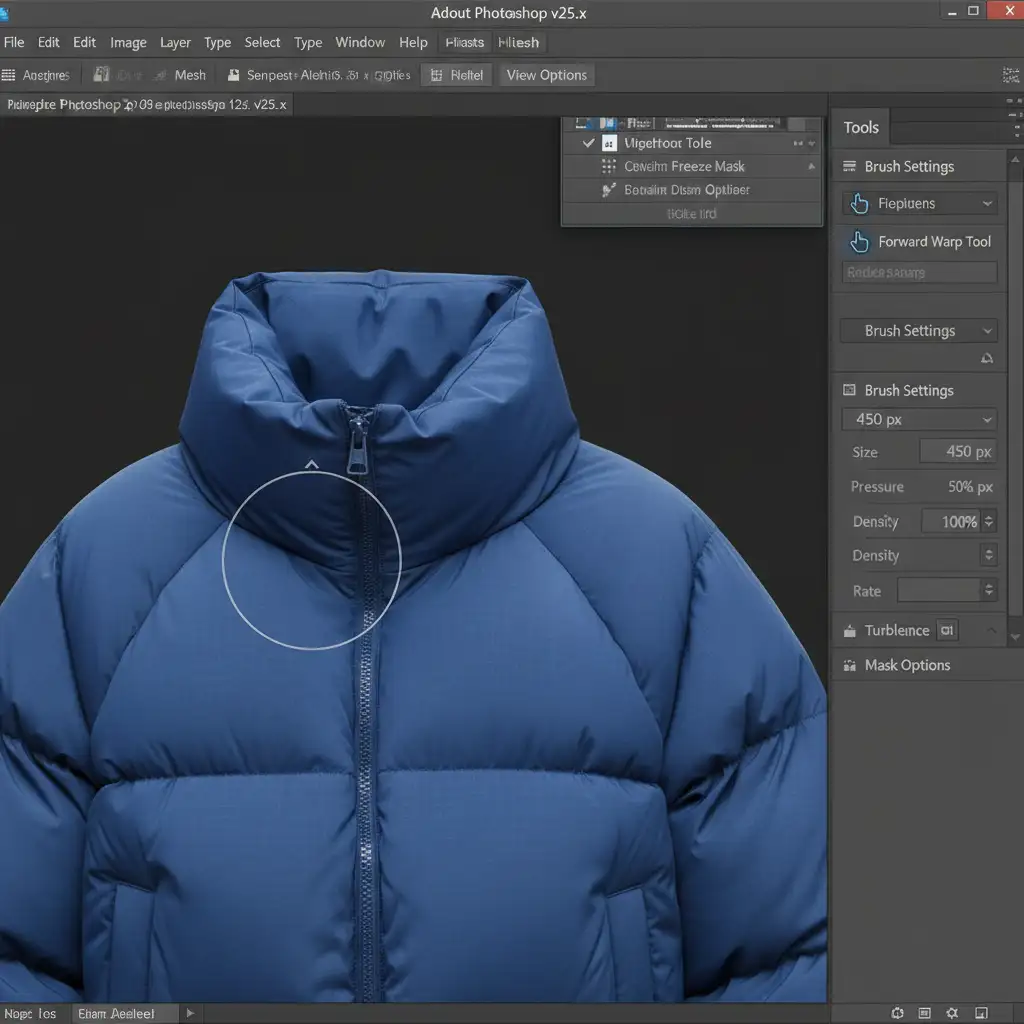Click the Turbulence icon in the panel
The image size is (1024, 1024).
coord(850,631)
